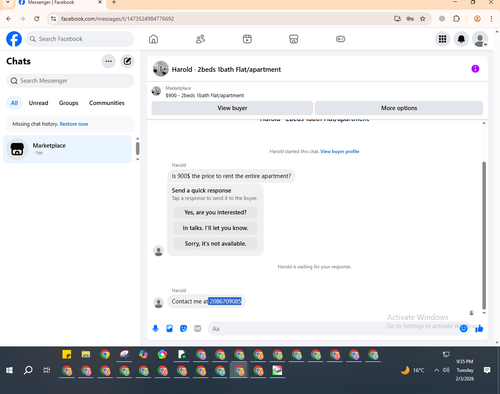Open the emoji picker in message box
Image resolution: width=500 pixels, height=394 pixels.
[463, 329]
